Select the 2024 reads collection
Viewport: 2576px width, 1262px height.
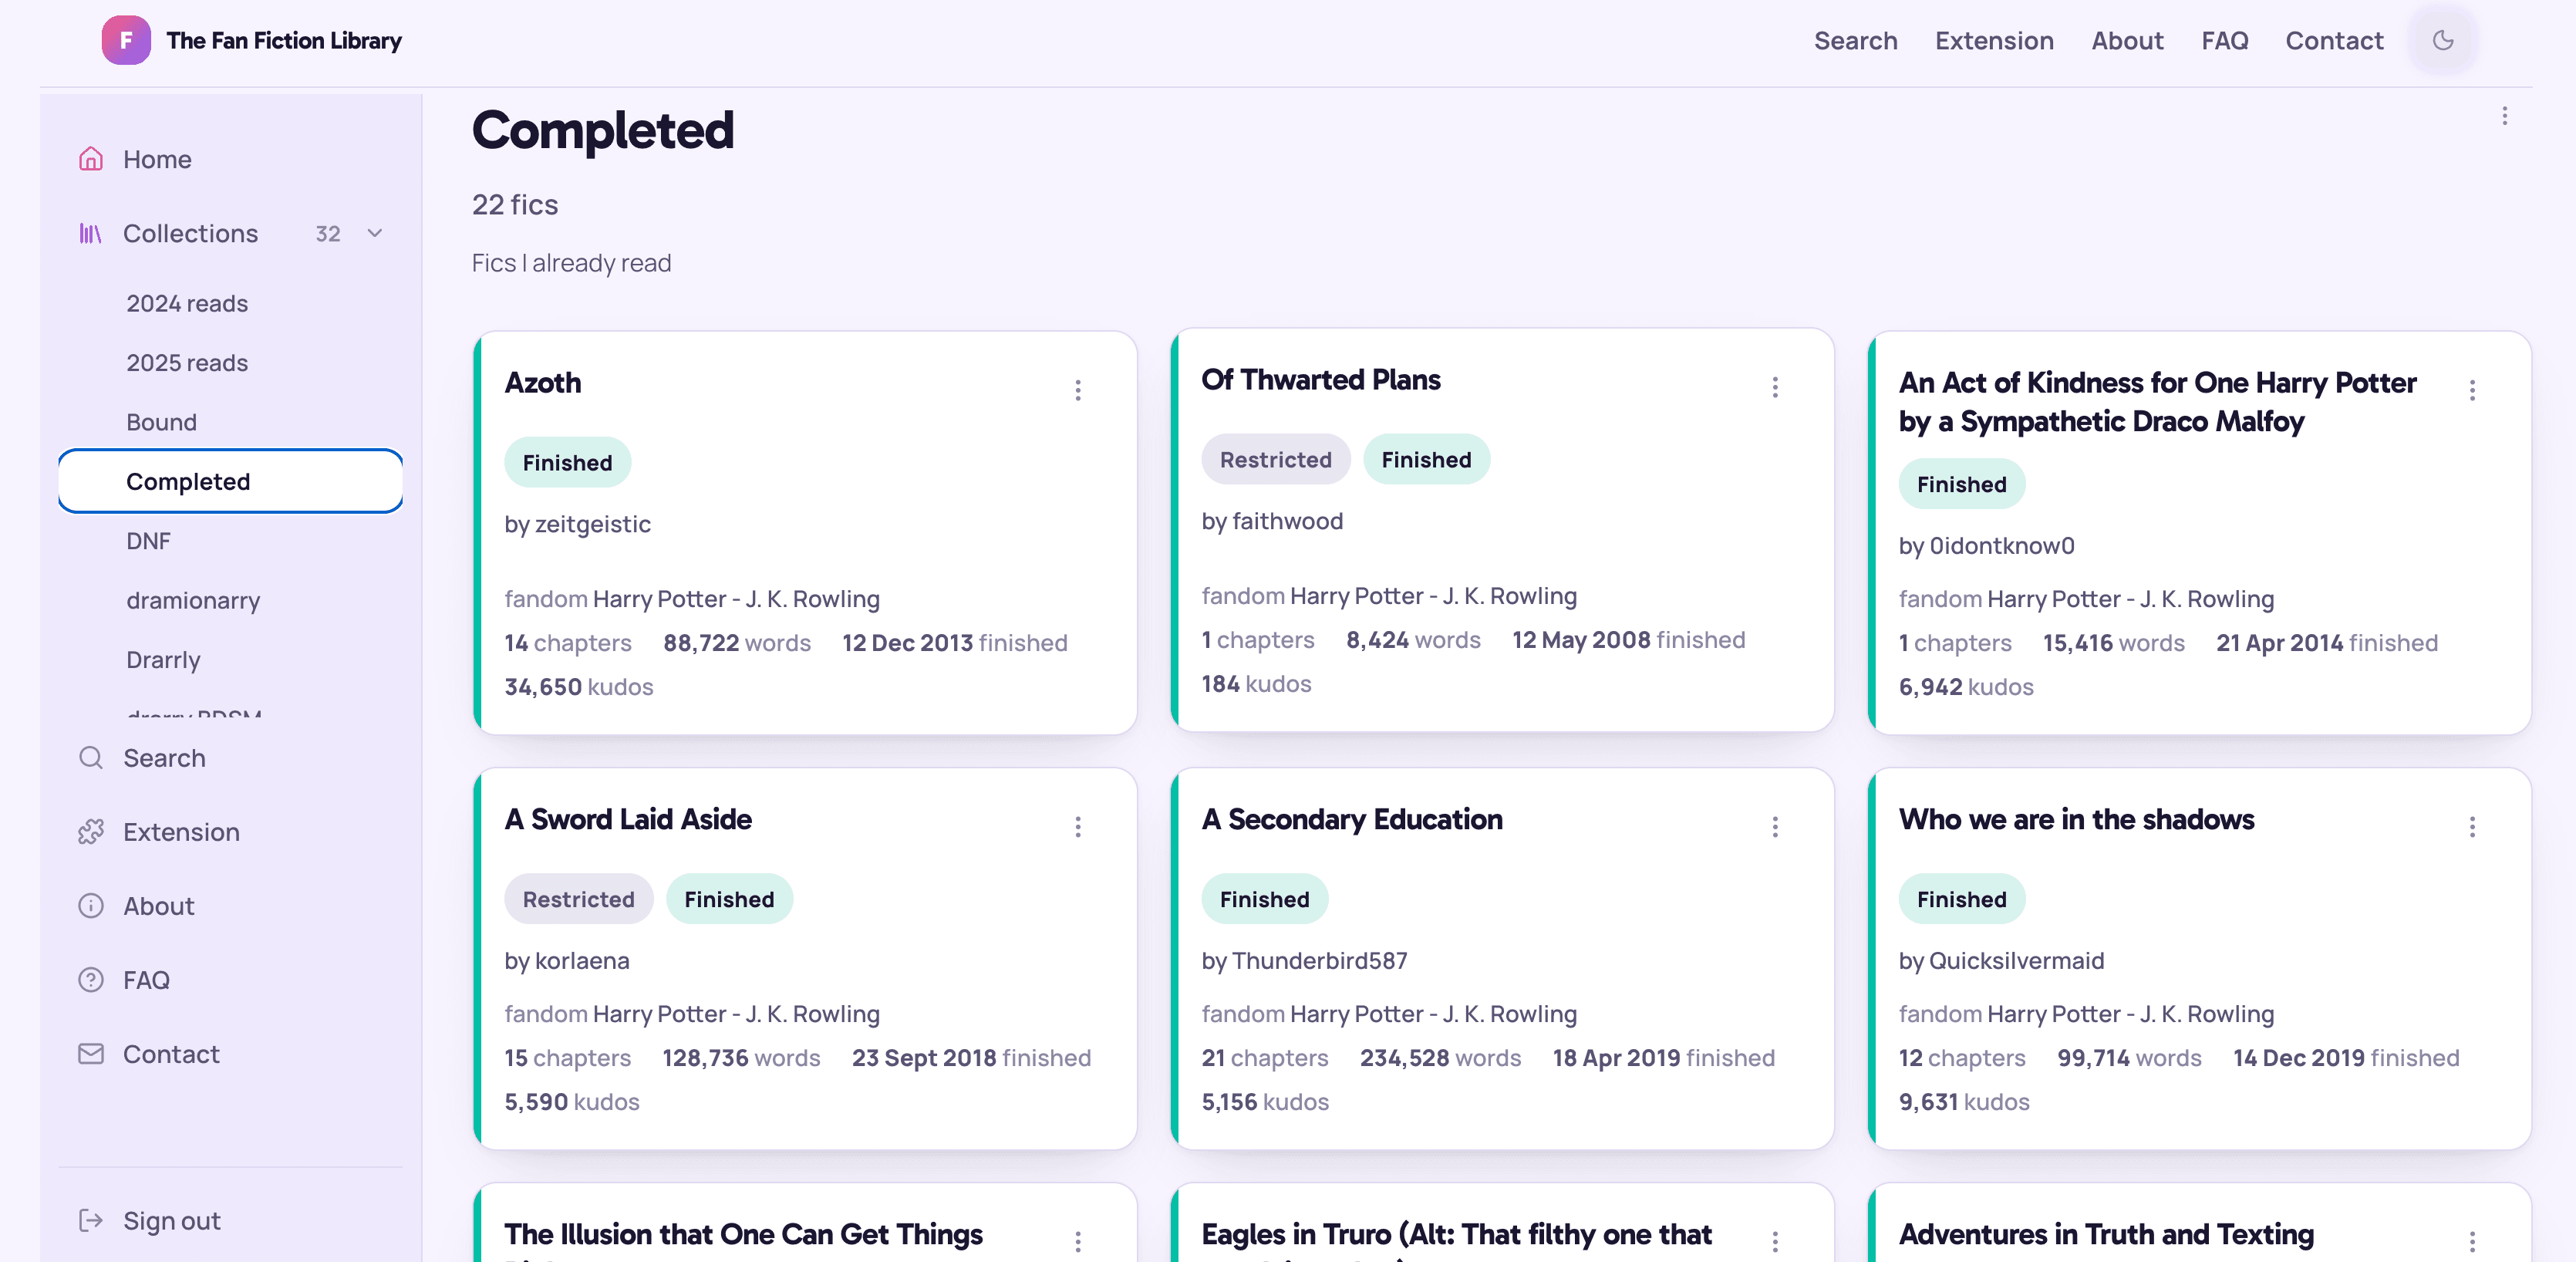(x=187, y=303)
